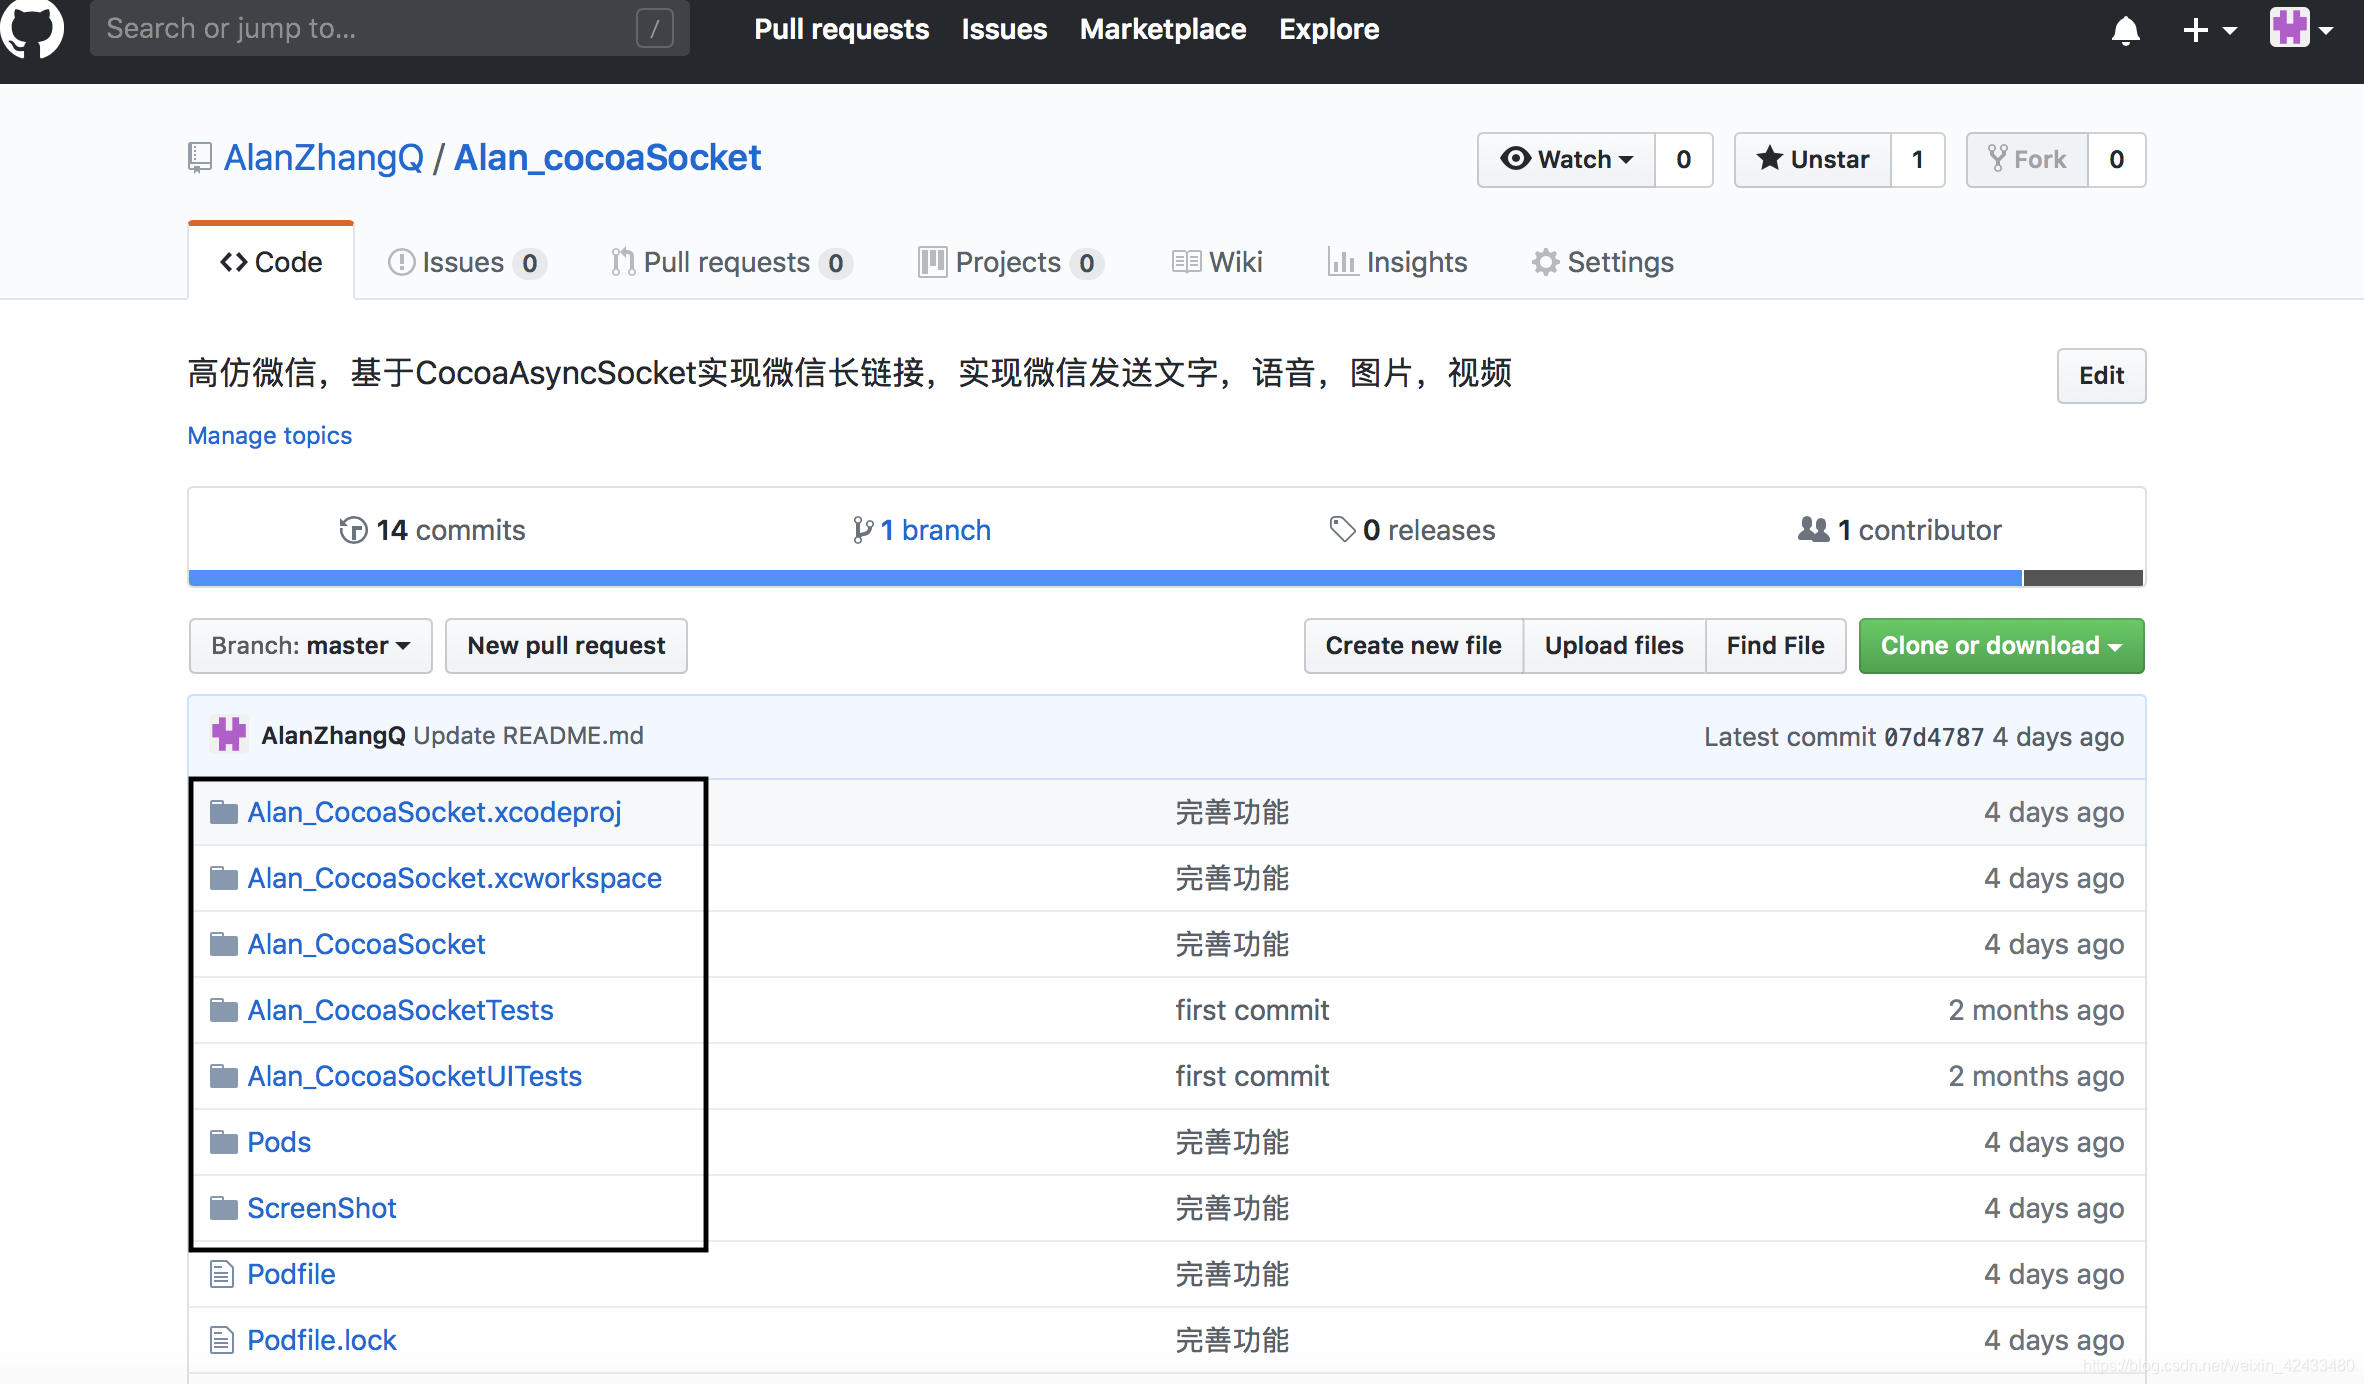
Task: Click Upload files
Action: tap(1614, 646)
